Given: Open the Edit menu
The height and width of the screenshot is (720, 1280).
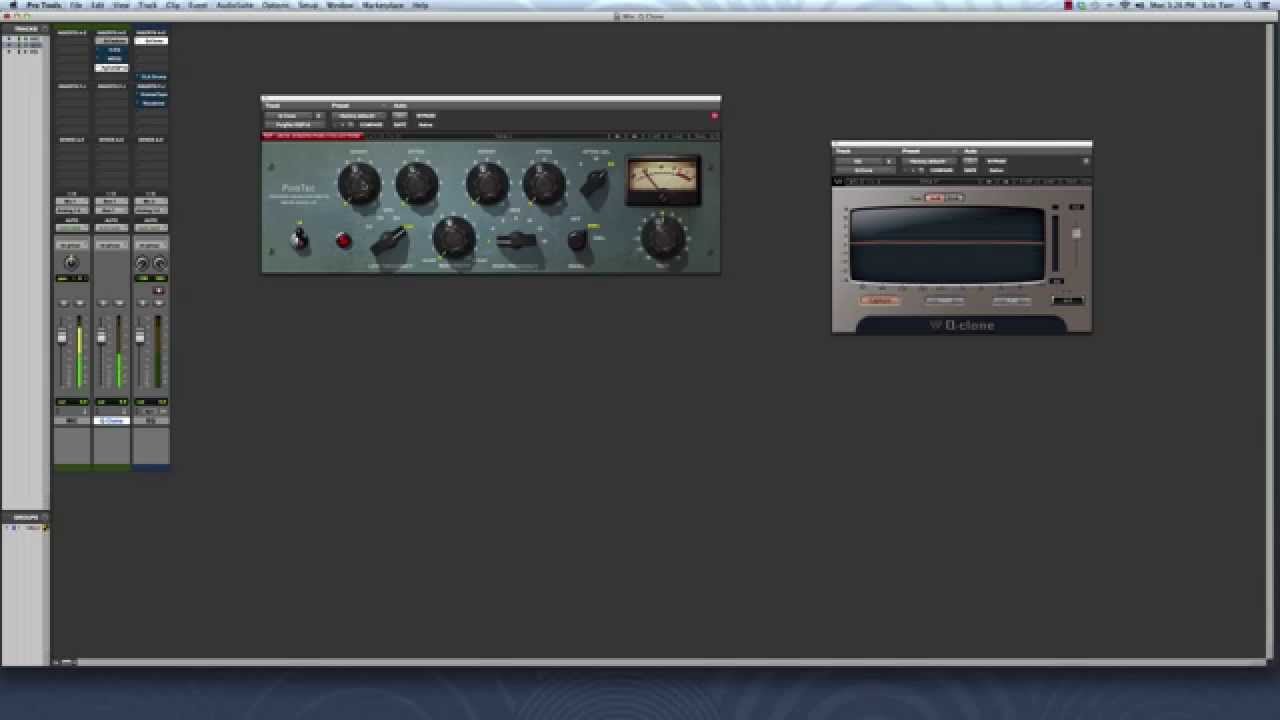Looking at the screenshot, I should [98, 5].
